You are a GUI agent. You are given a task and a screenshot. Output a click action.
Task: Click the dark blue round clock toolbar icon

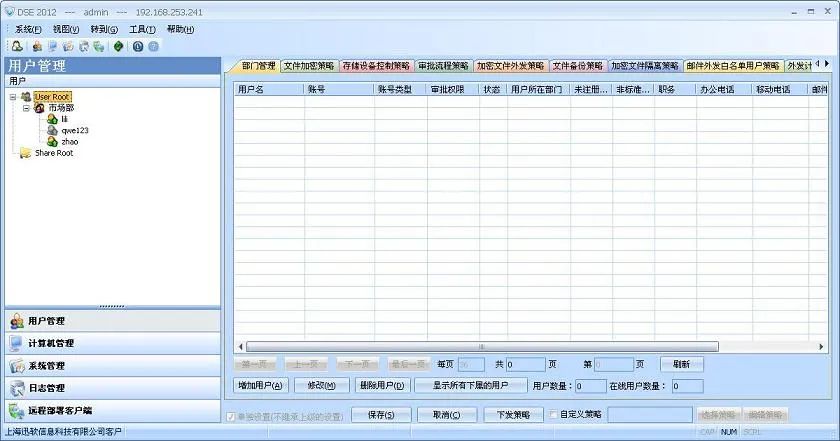pos(138,47)
